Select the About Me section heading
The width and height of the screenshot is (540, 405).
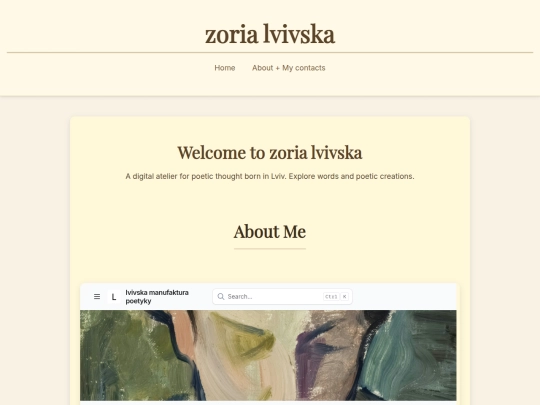[x=270, y=231]
